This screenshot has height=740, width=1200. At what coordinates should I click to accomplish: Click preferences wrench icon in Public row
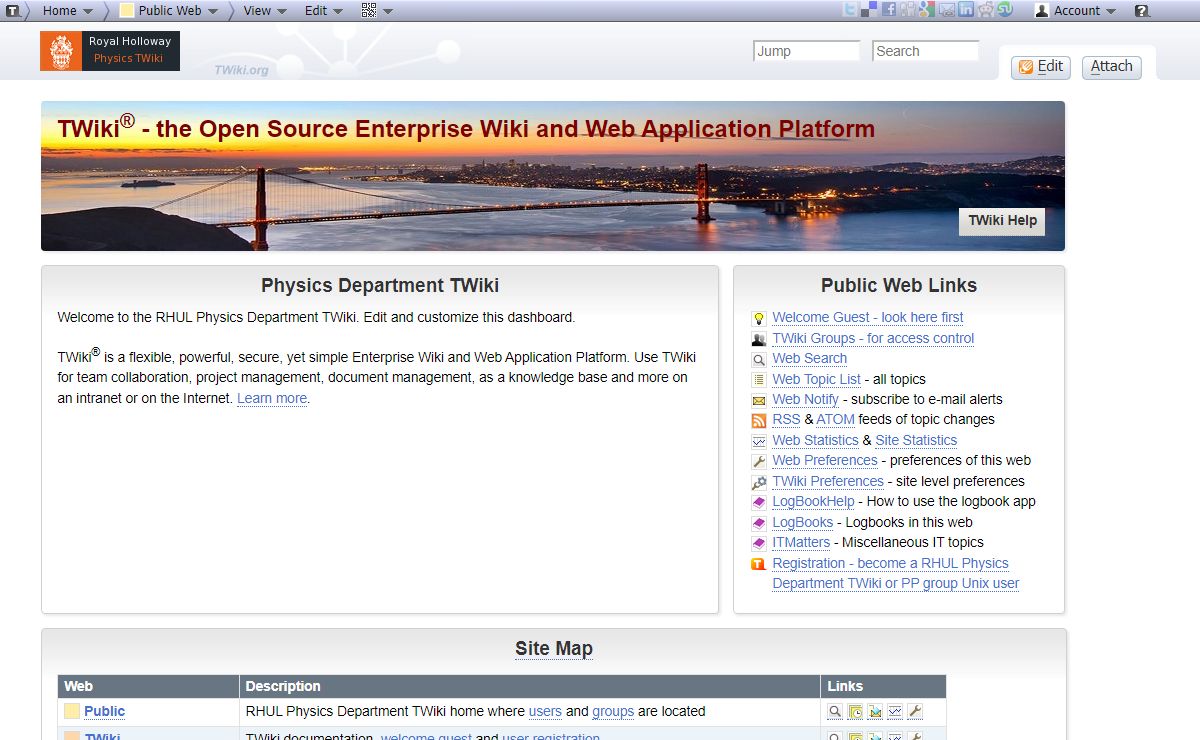915,712
